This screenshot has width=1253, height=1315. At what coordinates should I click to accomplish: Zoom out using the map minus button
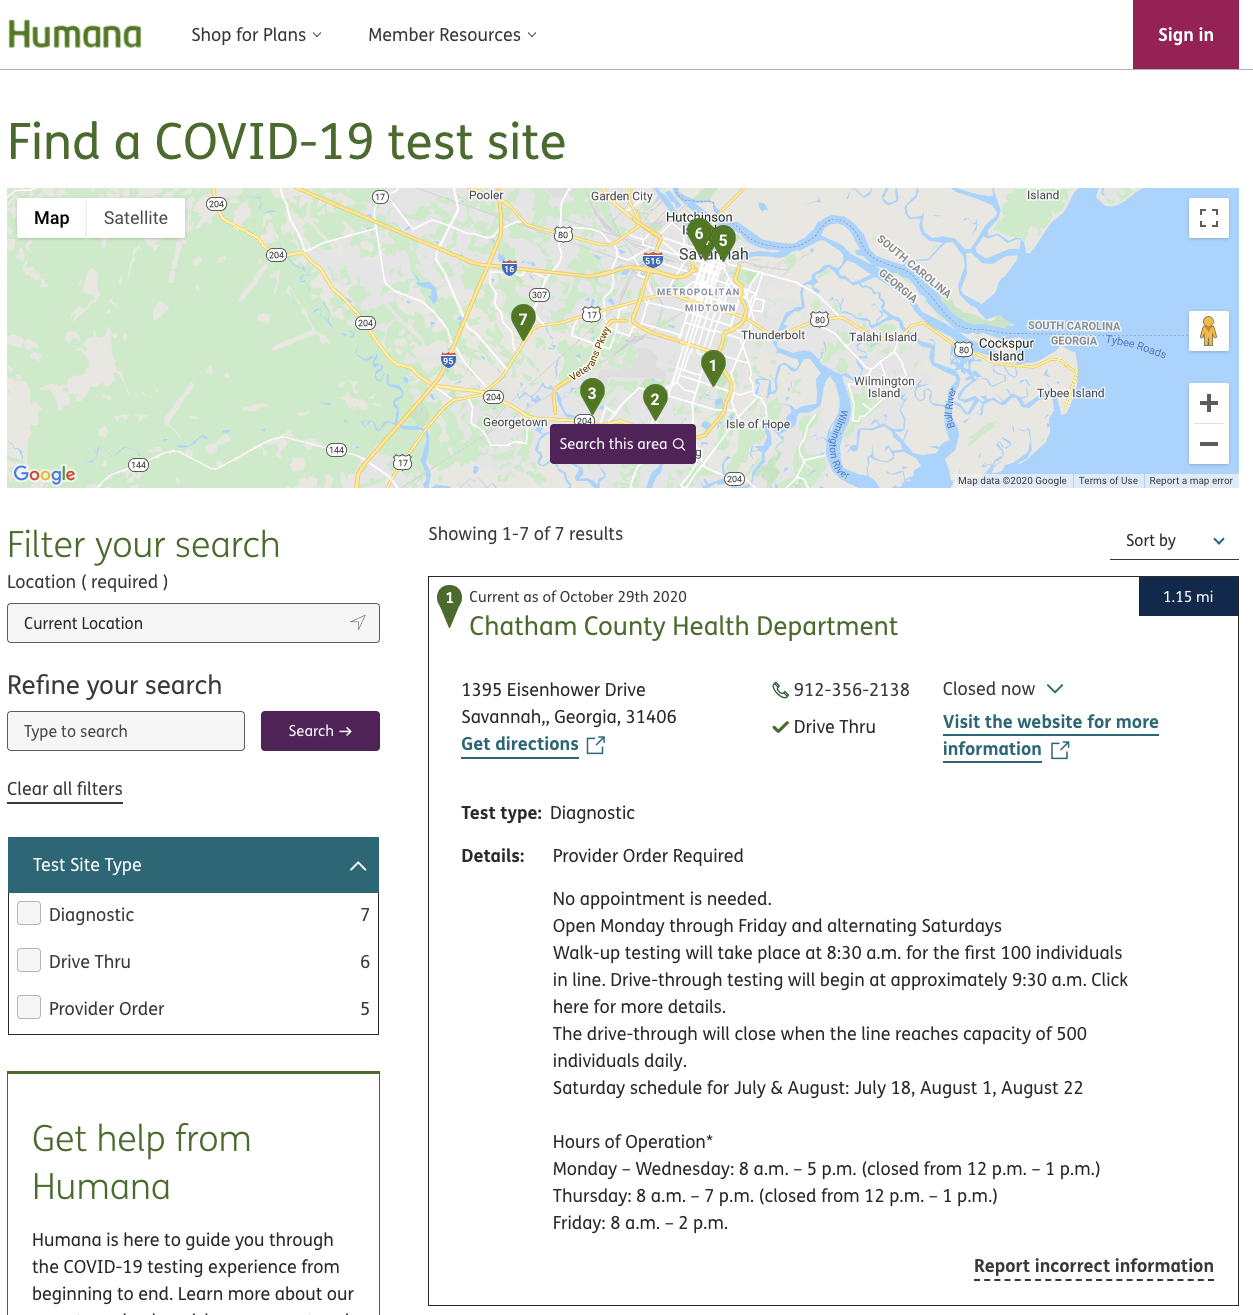point(1208,444)
